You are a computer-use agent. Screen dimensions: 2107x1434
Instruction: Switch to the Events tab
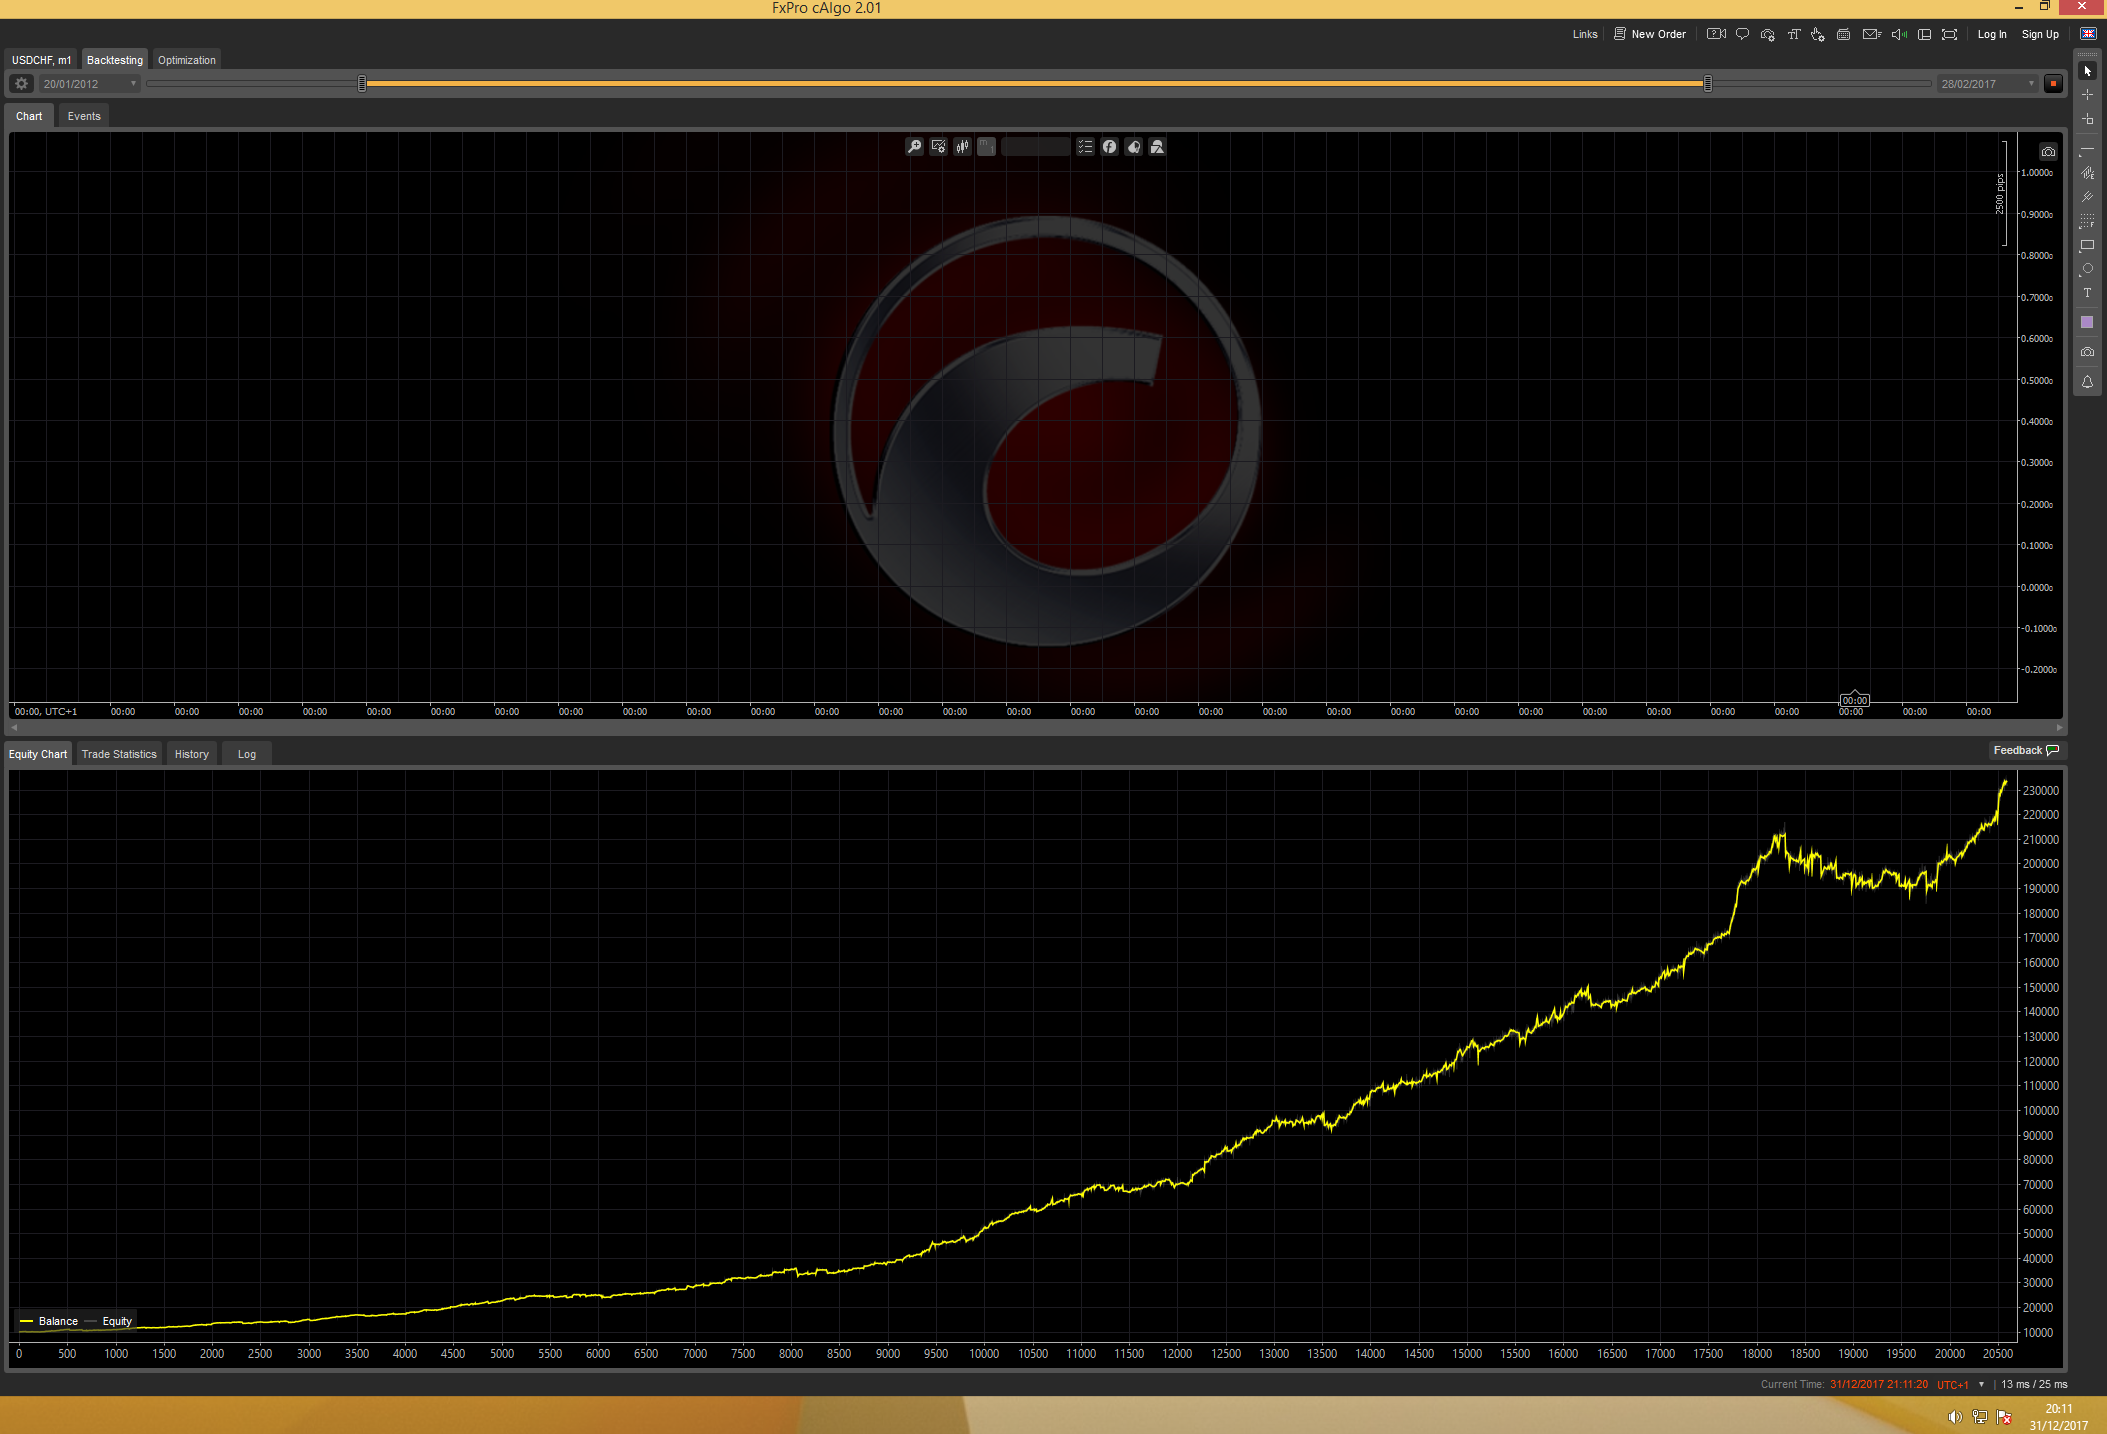tap(84, 116)
